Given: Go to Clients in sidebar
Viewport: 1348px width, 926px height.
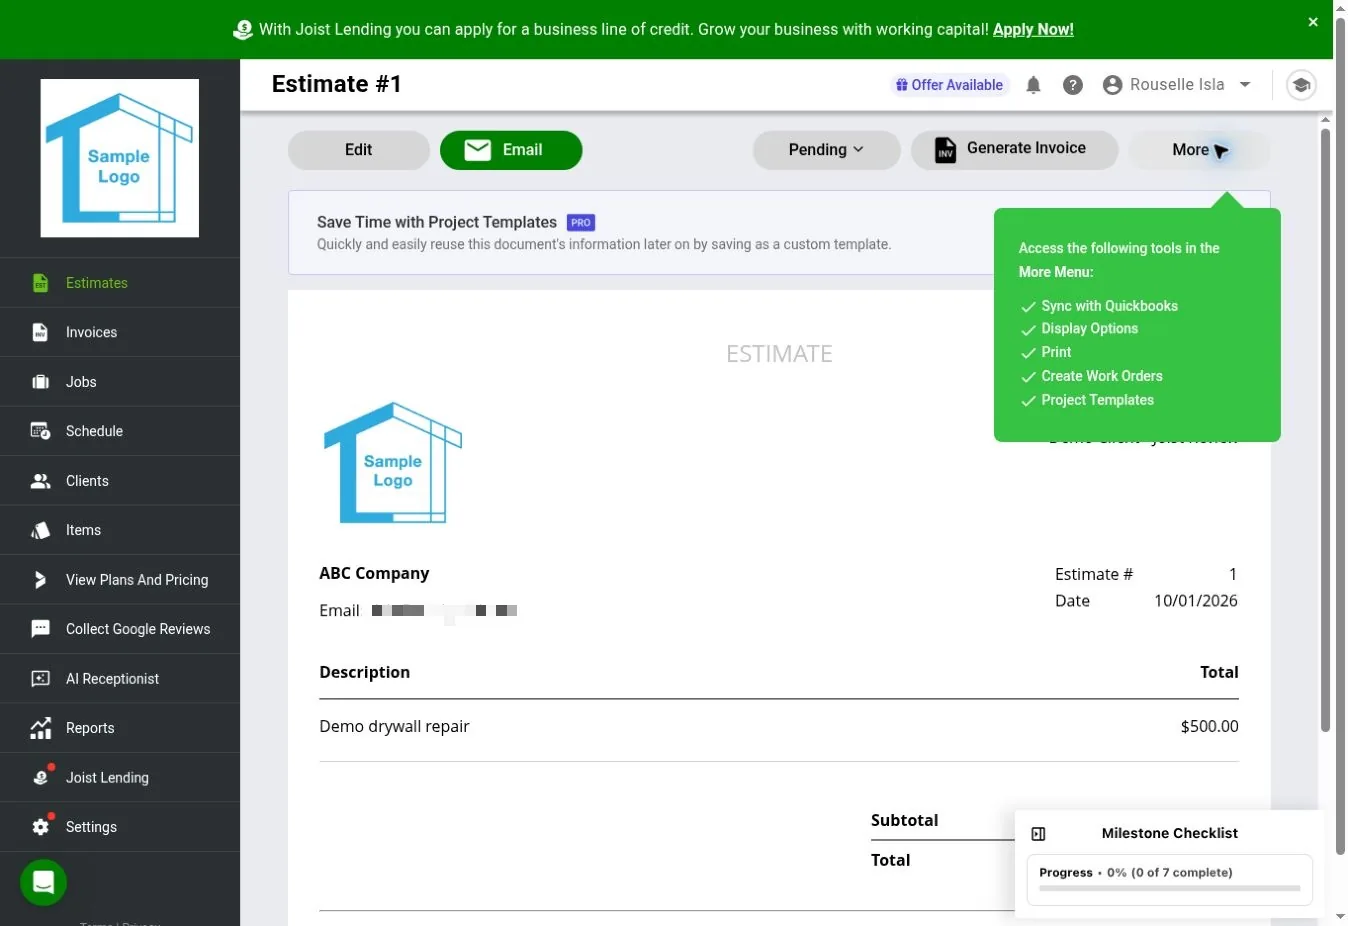Looking at the screenshot, I should click(x=120, y=481).
